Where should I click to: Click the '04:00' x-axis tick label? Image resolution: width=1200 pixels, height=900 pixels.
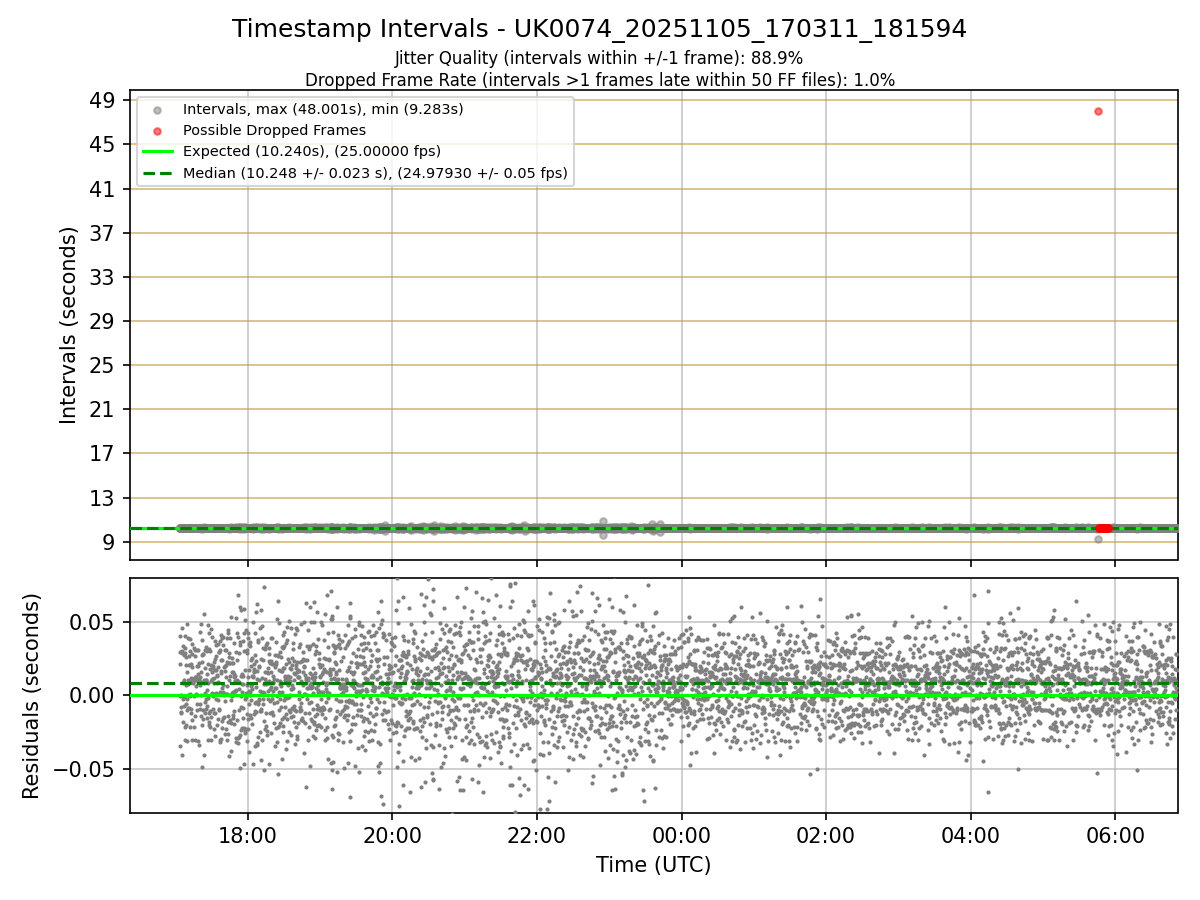(971, 836)
